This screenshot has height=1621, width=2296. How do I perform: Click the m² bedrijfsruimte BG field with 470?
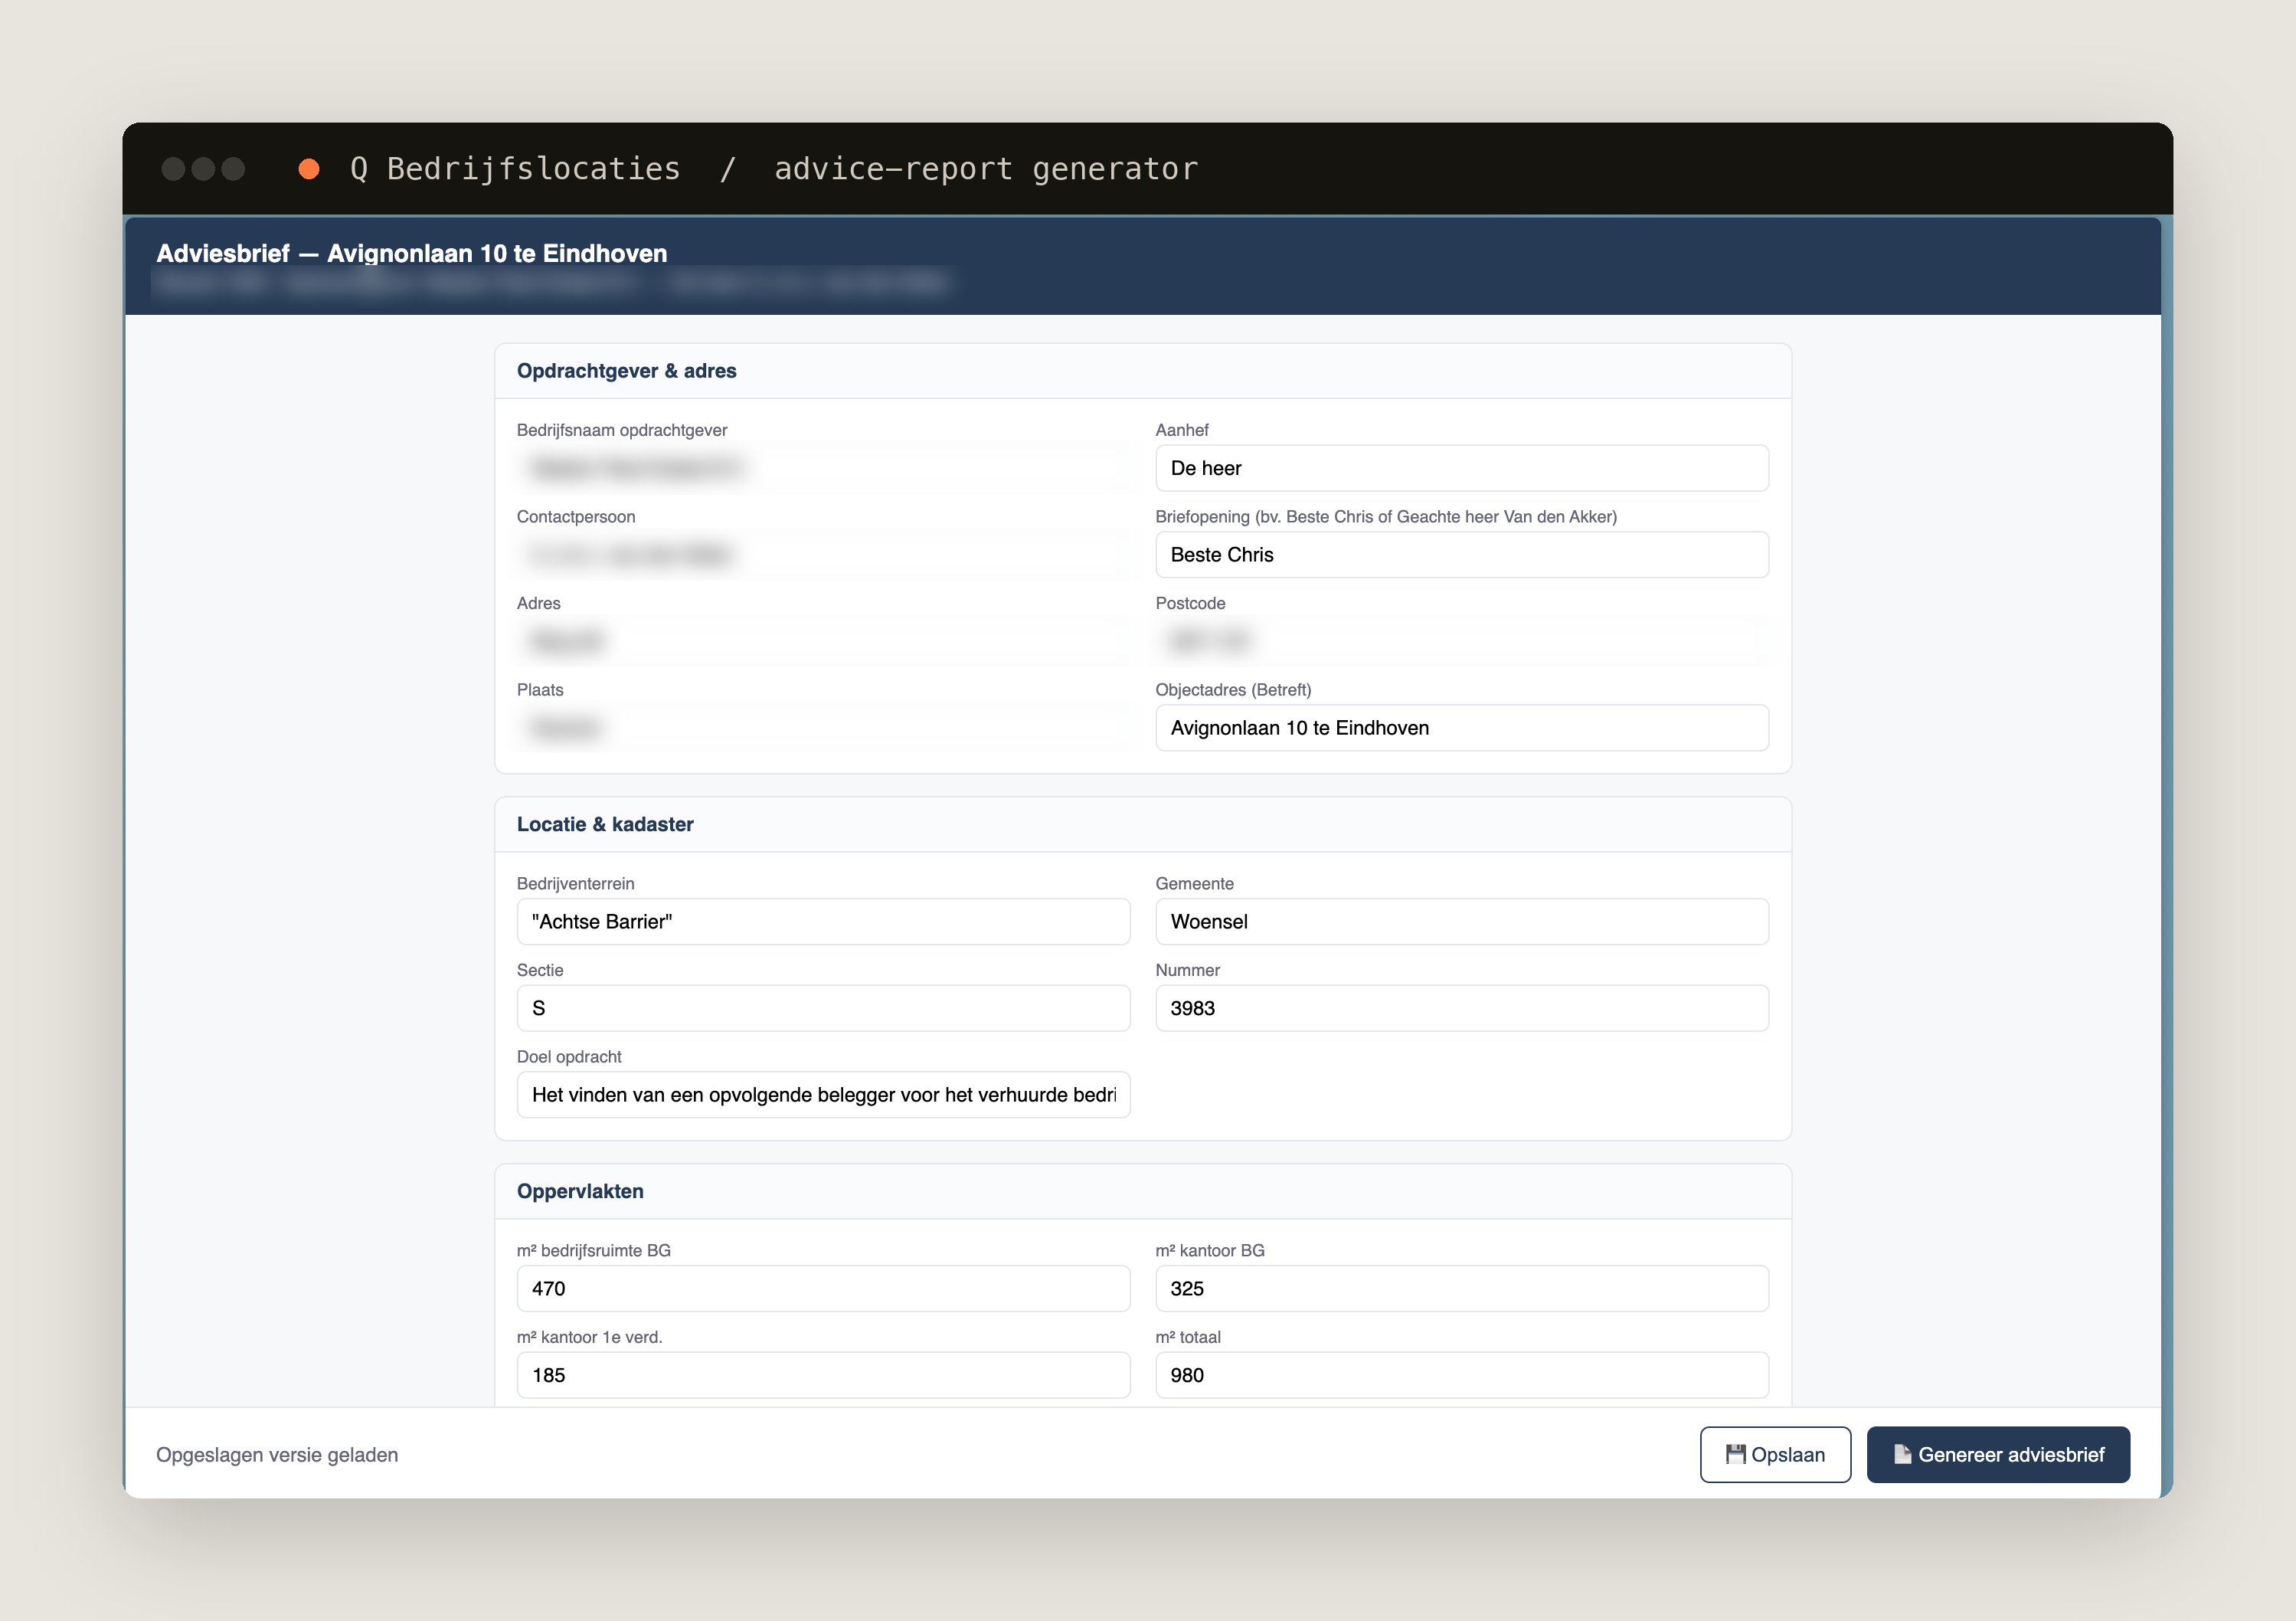click(x=823, y=1288)
